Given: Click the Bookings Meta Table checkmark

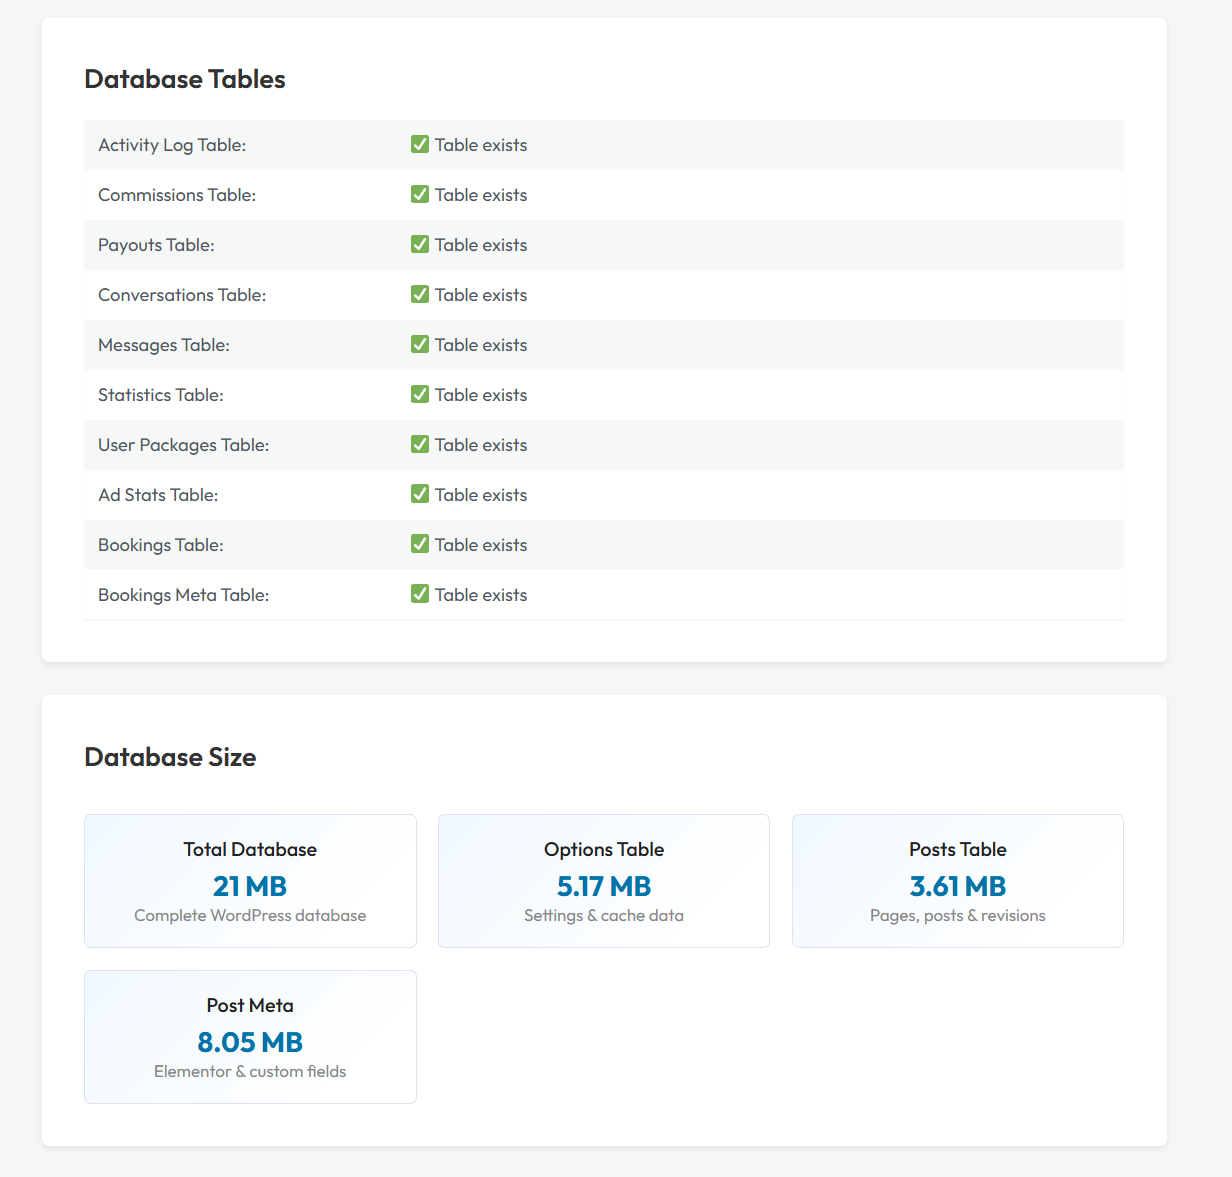Looking at the screenshot, I should click(420, 594).
